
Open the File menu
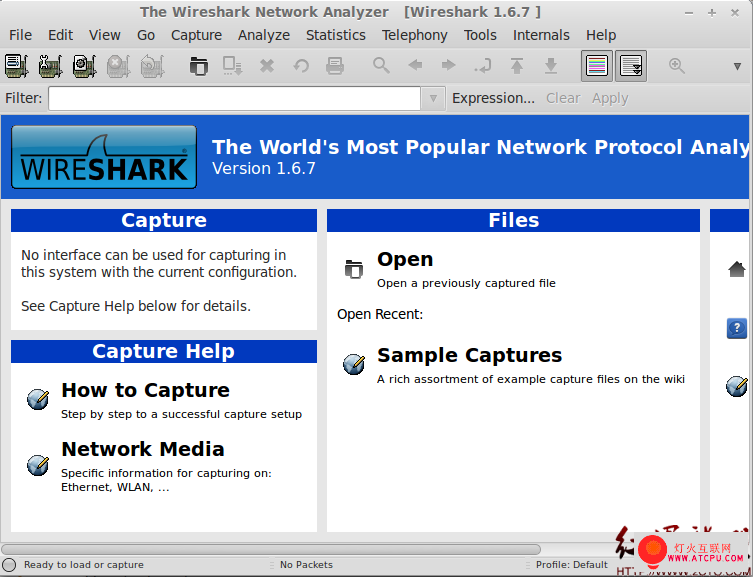coord(21,35)
